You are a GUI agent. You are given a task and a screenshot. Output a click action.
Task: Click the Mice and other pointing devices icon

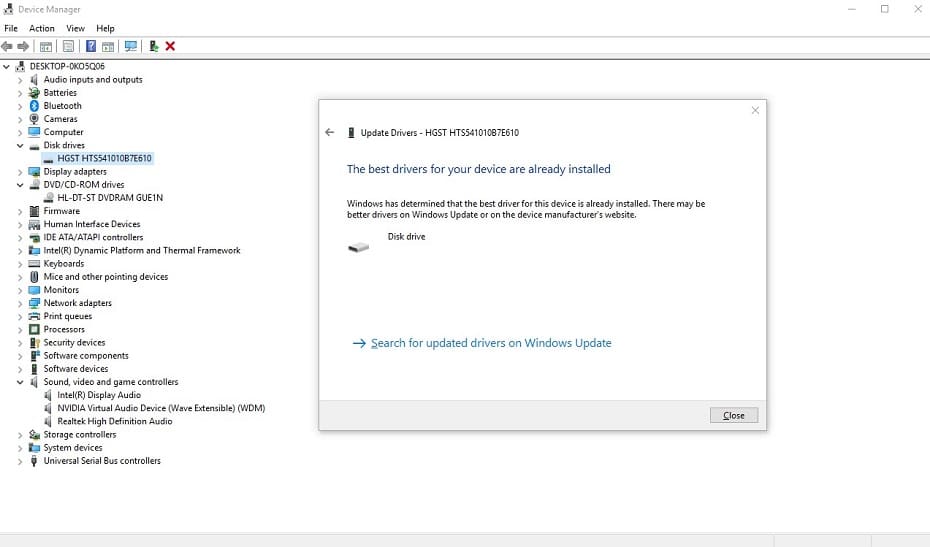34,276
